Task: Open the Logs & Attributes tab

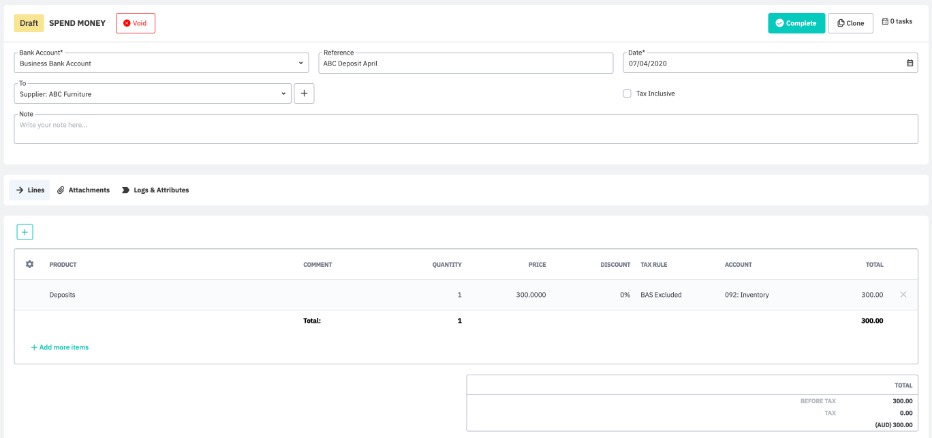Action: 155,190
